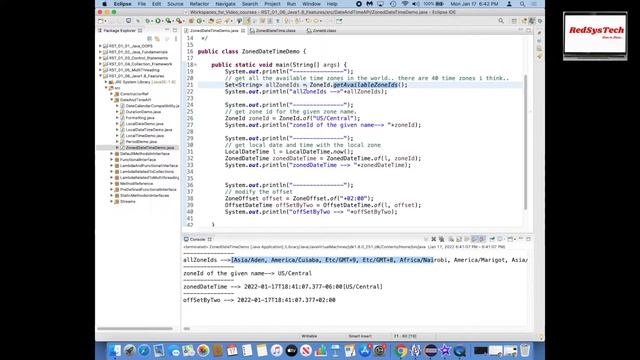Expand the ConstructorRef package
This screenshot has height=360, width=640.
111,94
